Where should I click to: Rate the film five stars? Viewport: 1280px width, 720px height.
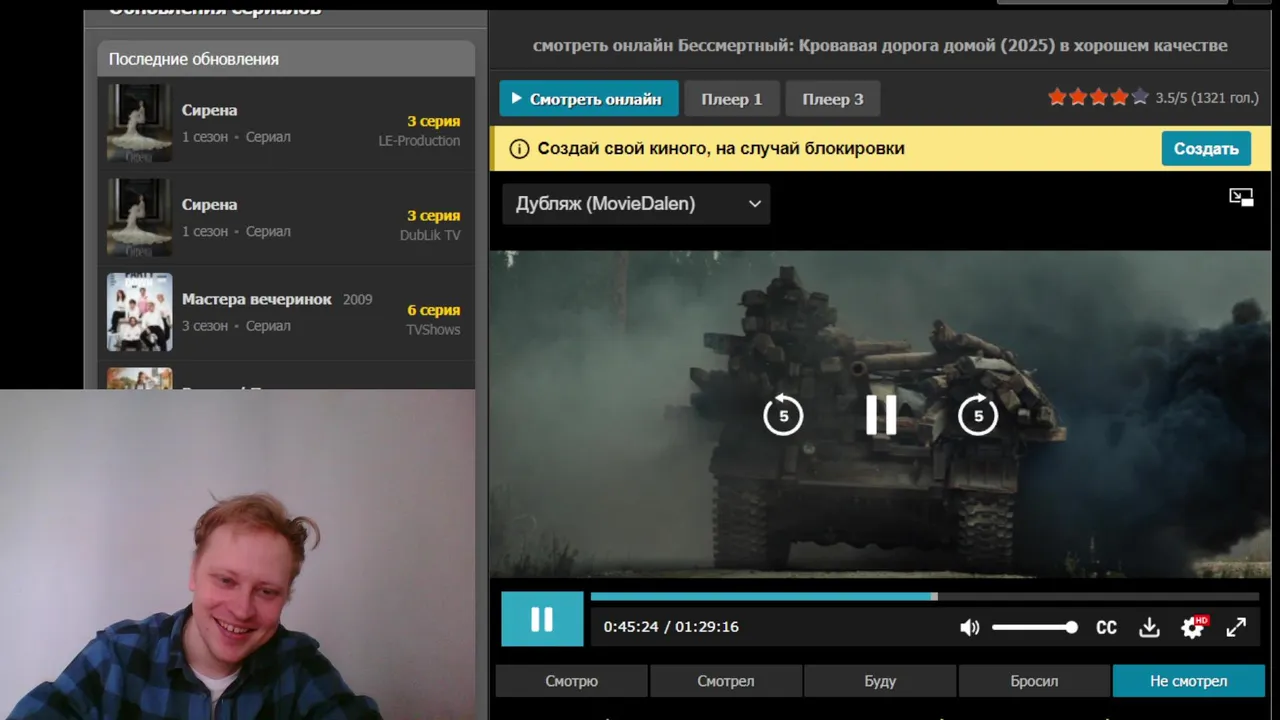tap(1139, 97)
